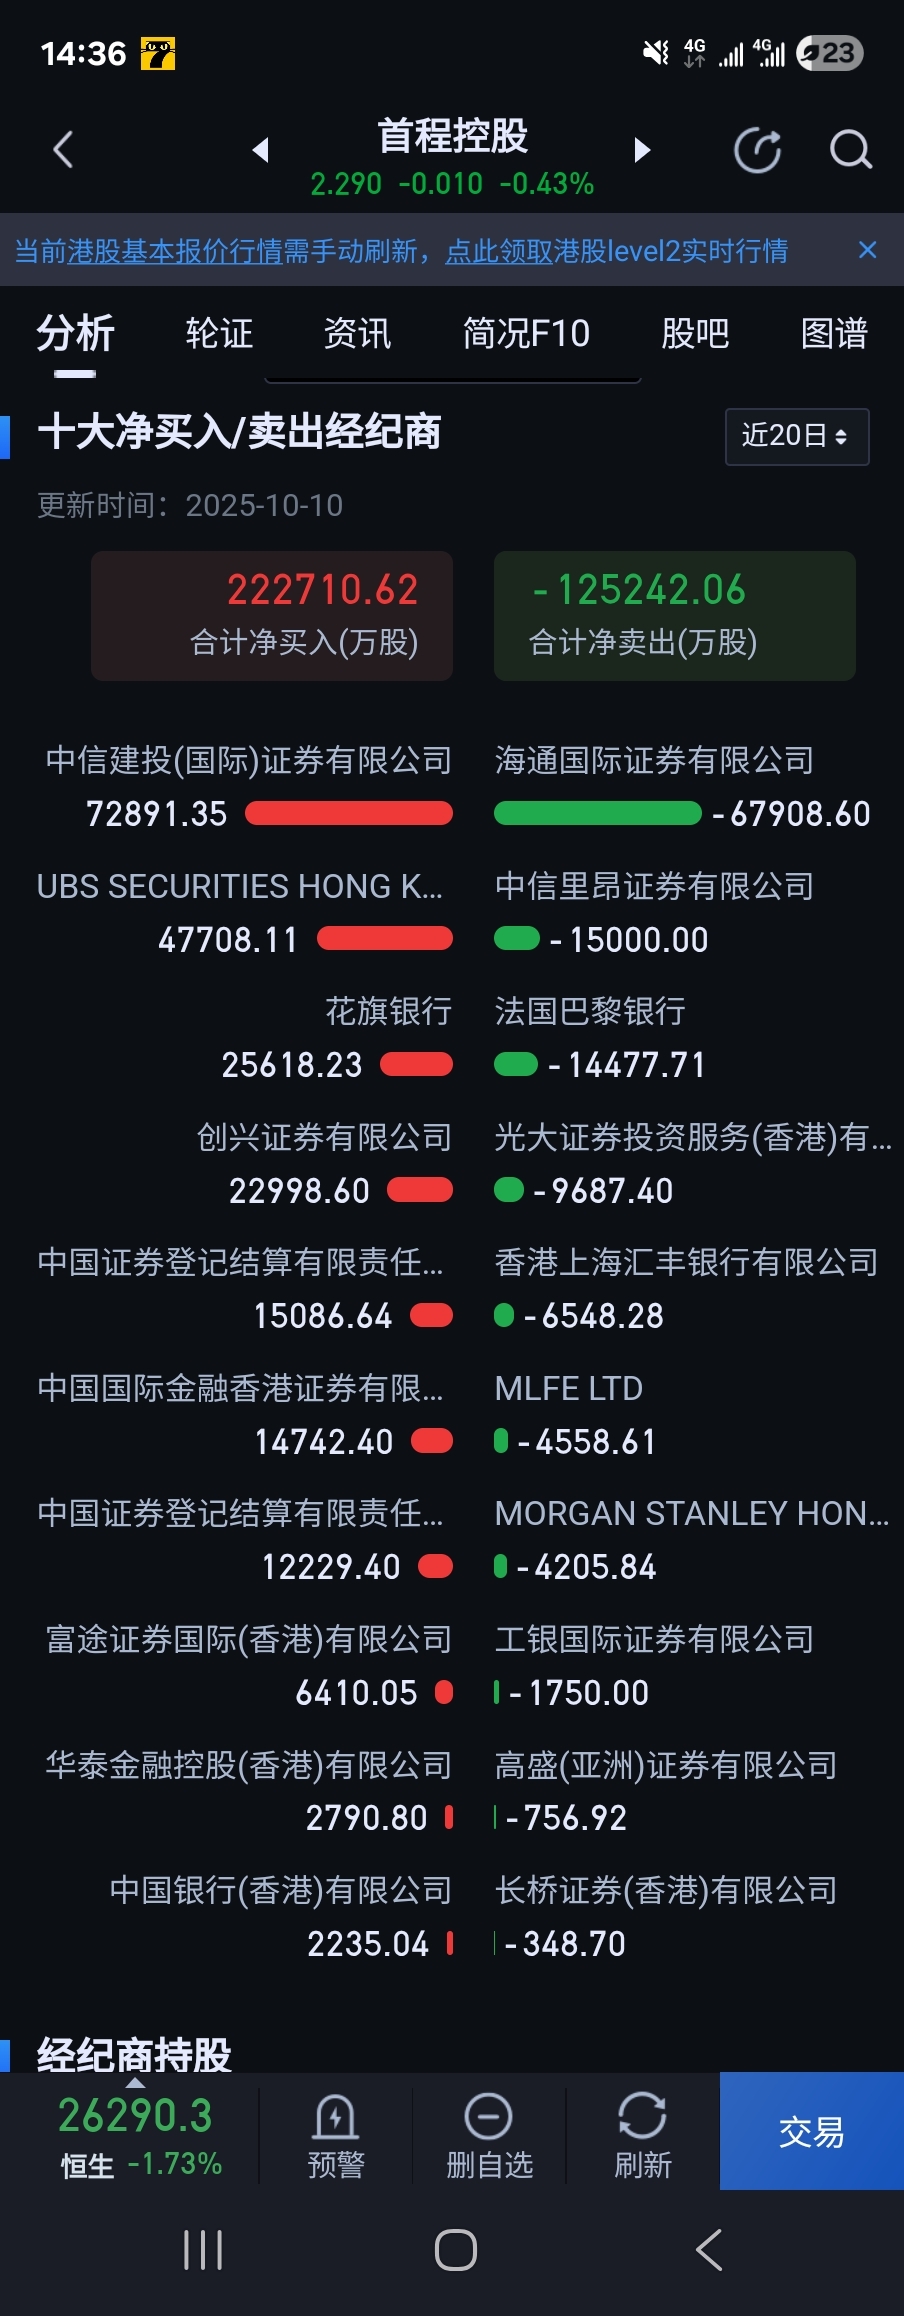Tap the red bar for 中信建投(国际)证券

click(348, 814)
